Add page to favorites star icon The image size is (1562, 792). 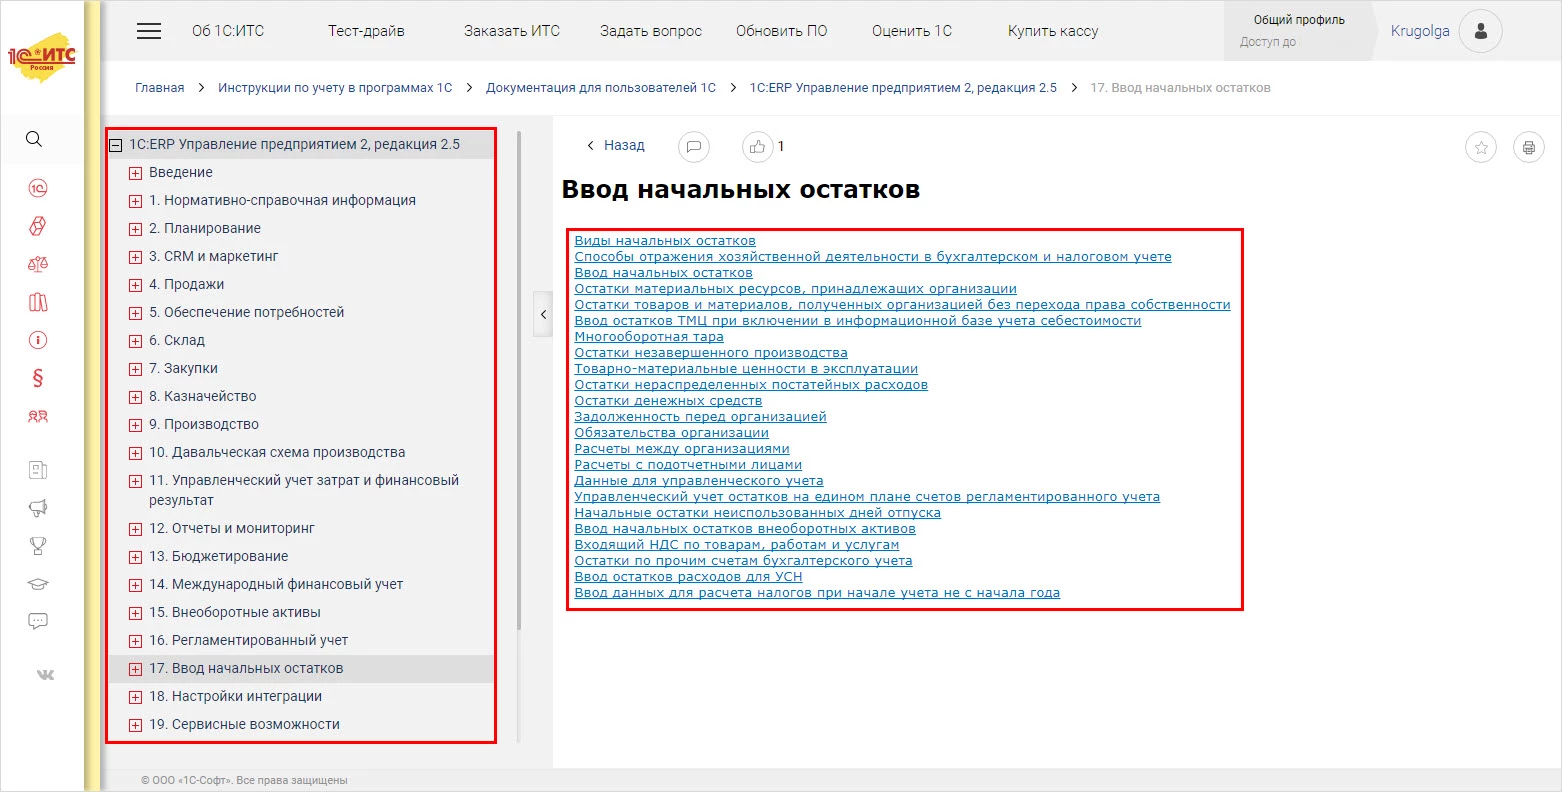(x=1481, y=147)
